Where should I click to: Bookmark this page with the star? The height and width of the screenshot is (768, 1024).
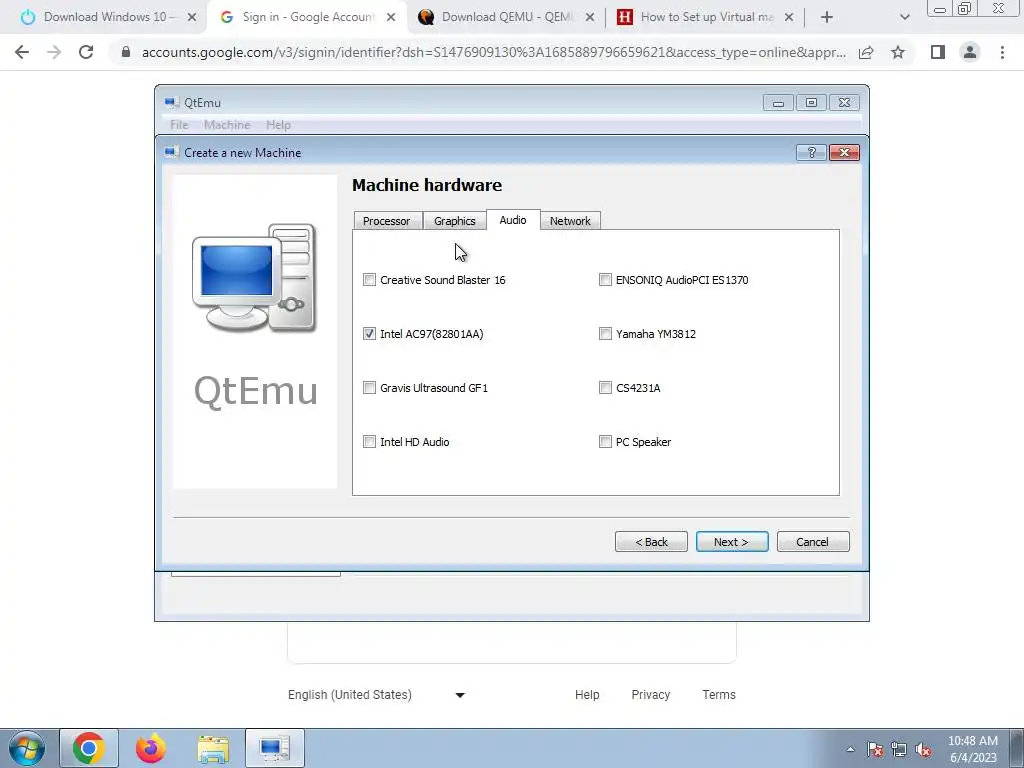coord(898,52)
